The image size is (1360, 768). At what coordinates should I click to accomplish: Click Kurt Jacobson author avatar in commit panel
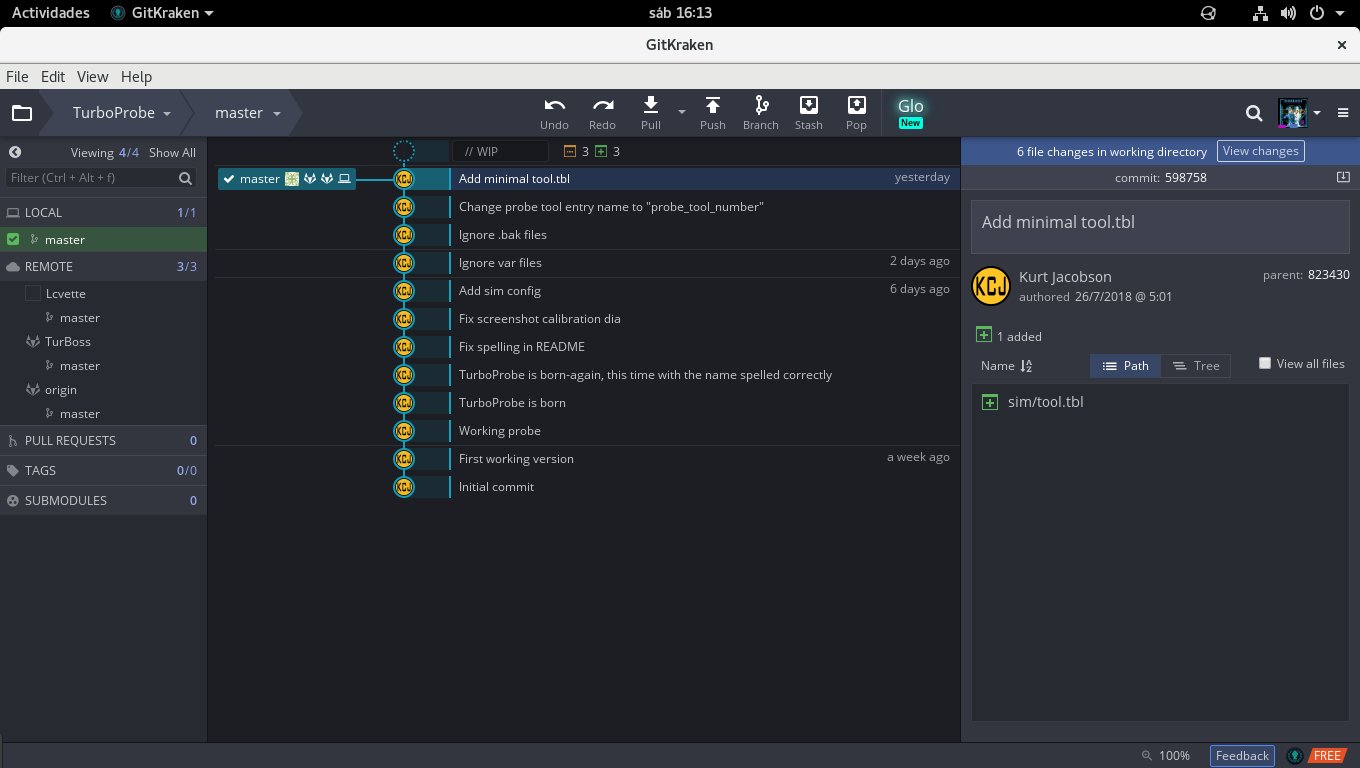(990, 286)
